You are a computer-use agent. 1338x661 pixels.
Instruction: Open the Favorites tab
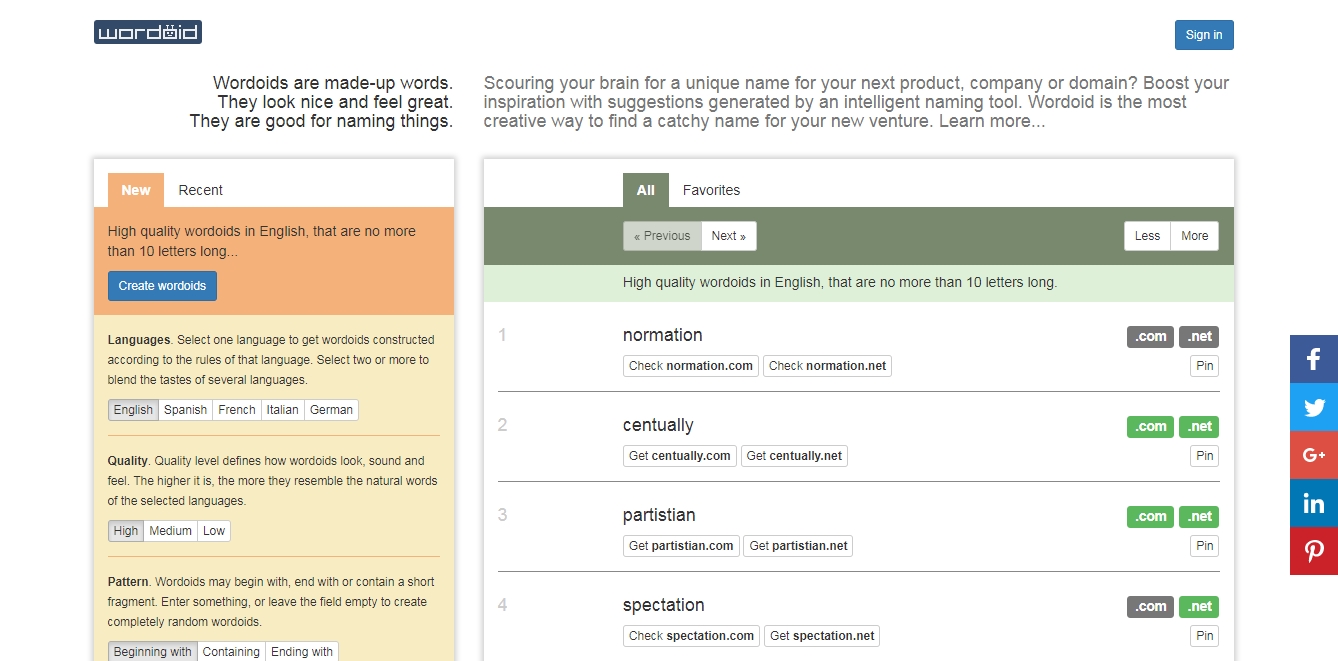711,190
